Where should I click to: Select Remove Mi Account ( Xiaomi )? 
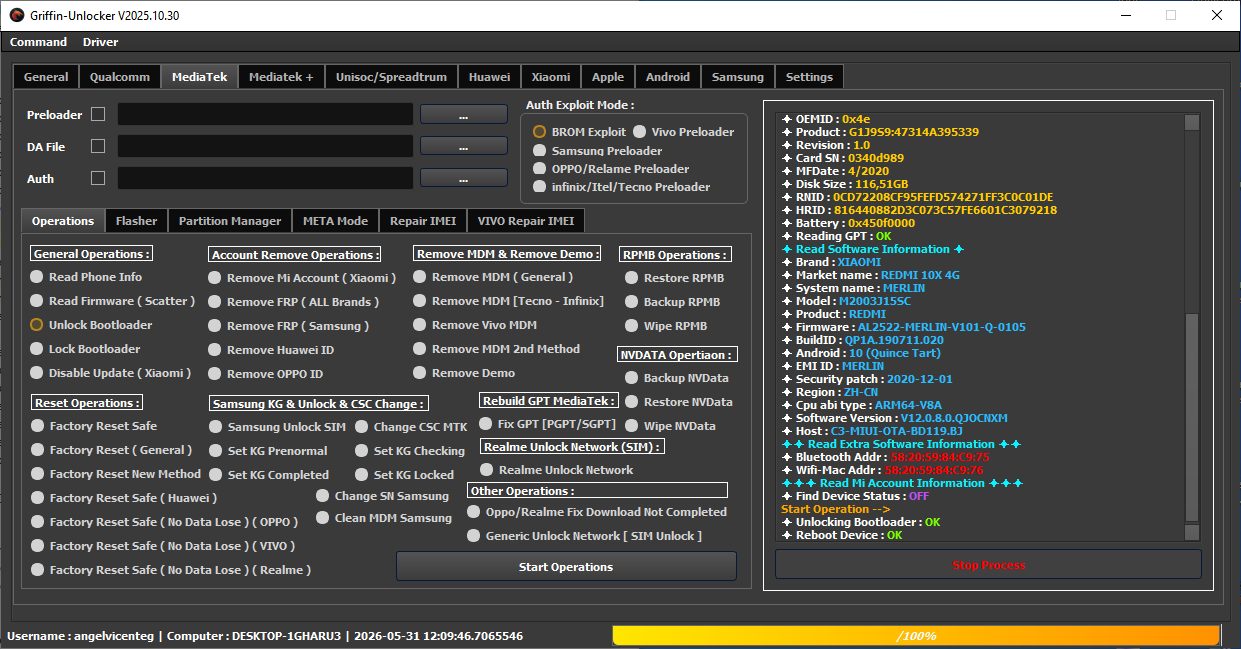[302, 278]
